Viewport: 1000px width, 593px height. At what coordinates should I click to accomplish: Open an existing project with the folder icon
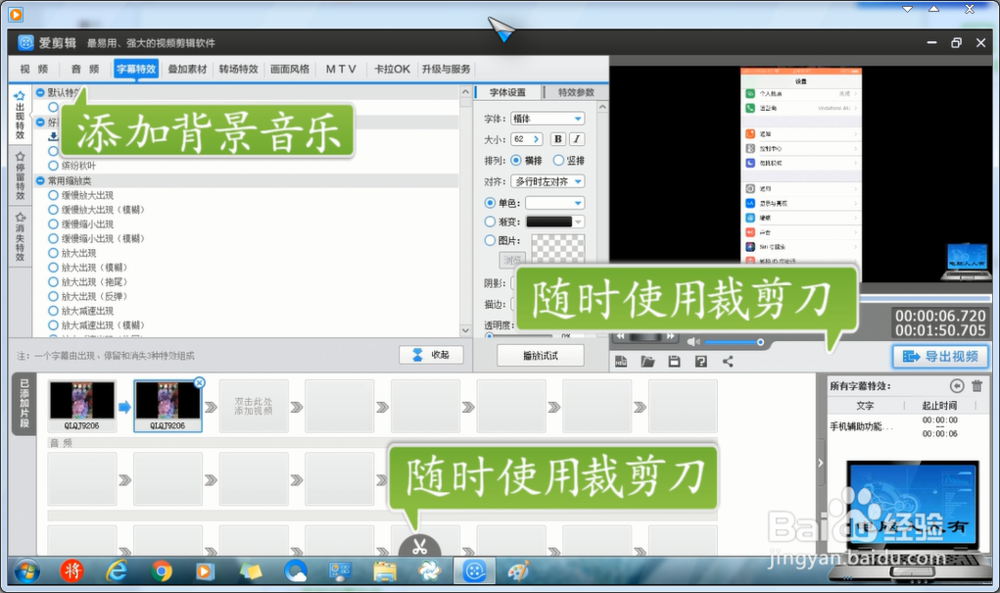click(647, 362)
